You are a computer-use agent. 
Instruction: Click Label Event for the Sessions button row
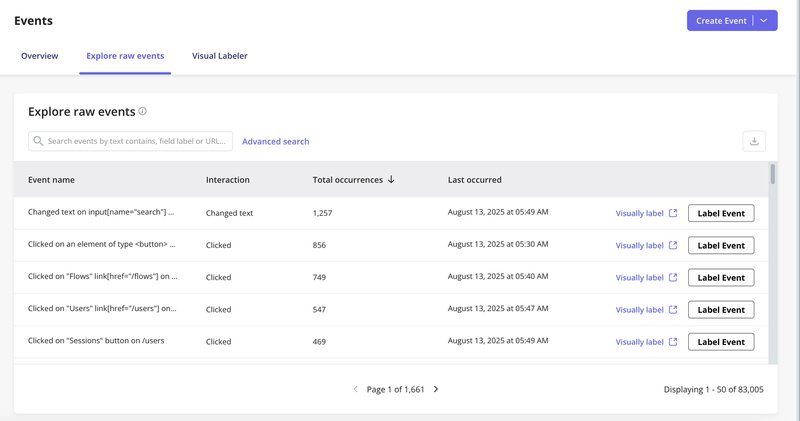(x=721, y=341)
